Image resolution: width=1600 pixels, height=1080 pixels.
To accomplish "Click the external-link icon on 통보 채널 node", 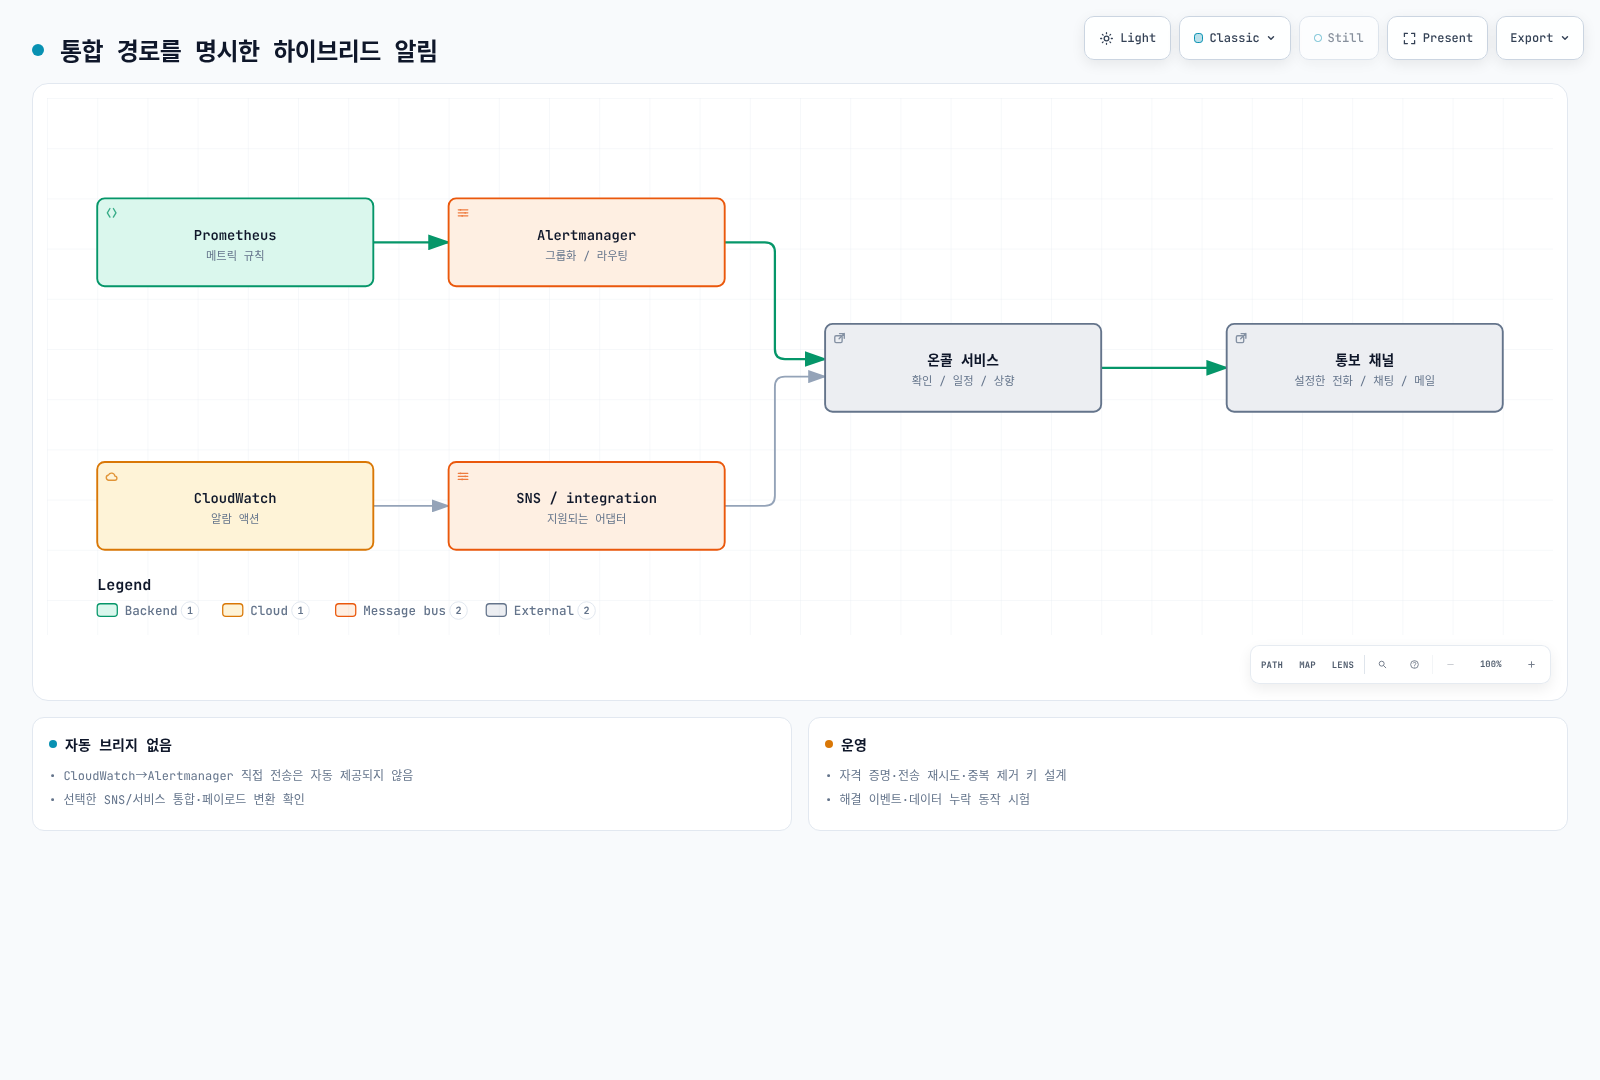I will 1241,338.
